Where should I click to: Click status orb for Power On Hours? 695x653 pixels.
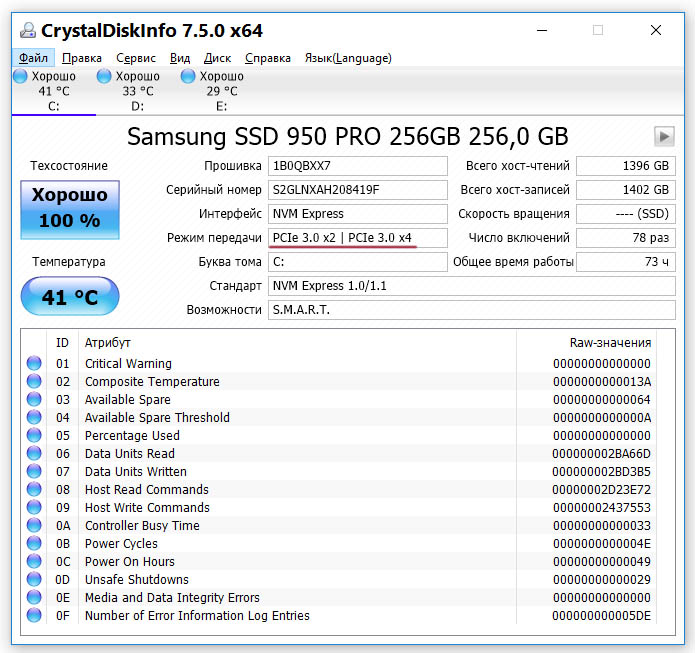pyautogui.click(x=34, y=561)
